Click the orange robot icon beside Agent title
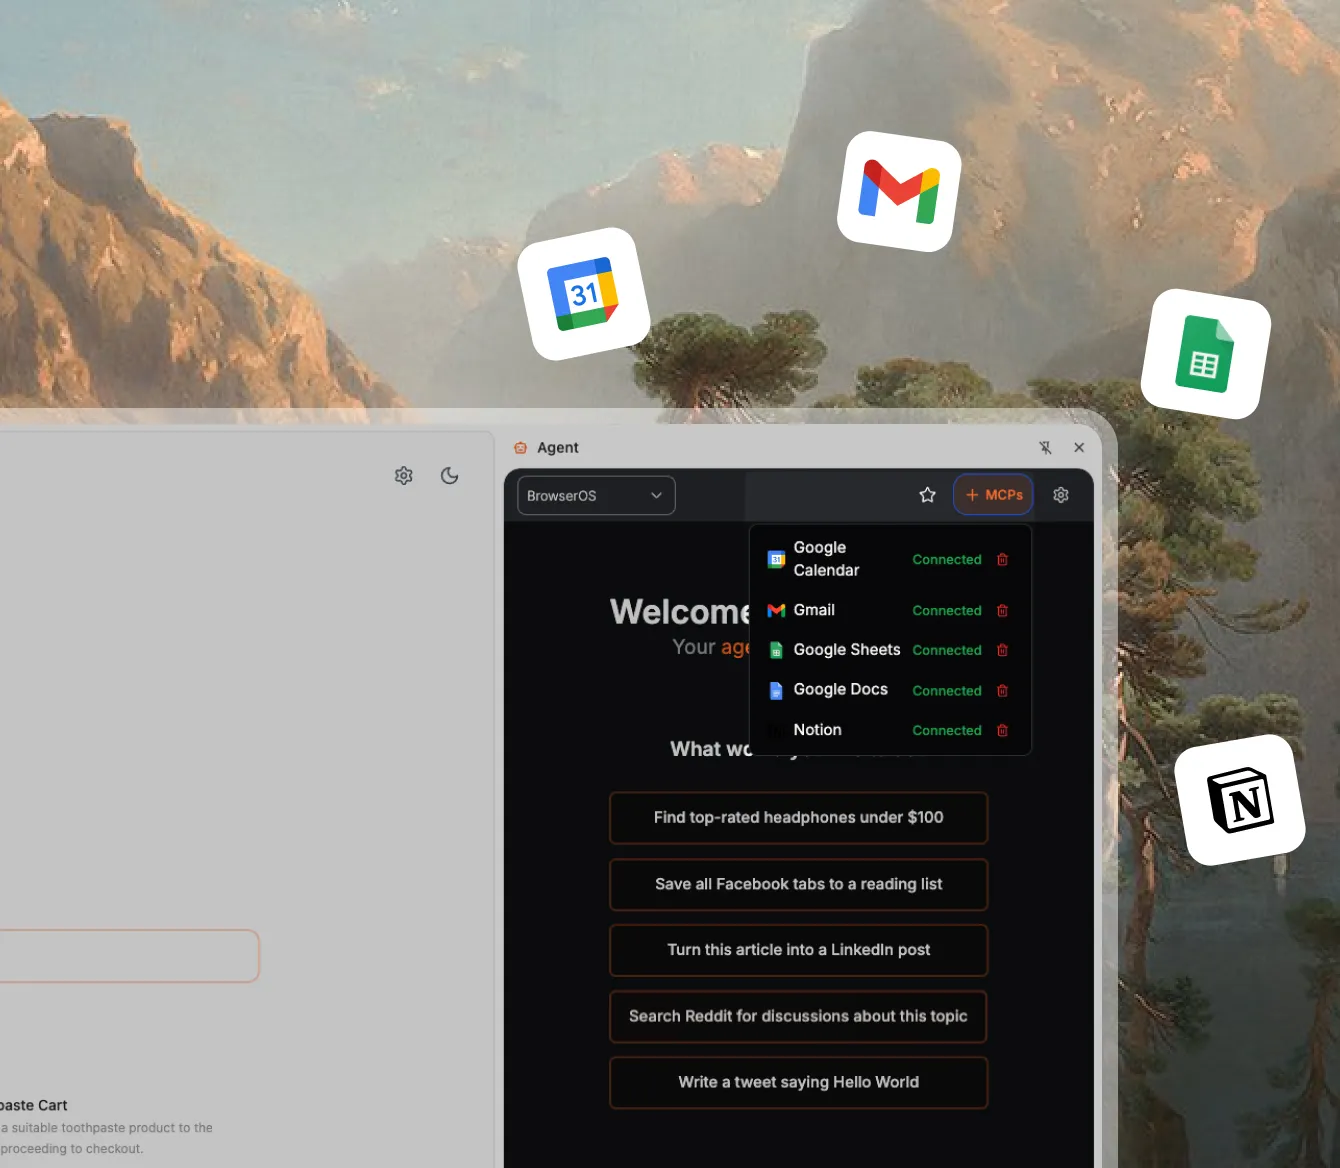This screenshot has width=1340, height=1168. [x=520, y=447]
